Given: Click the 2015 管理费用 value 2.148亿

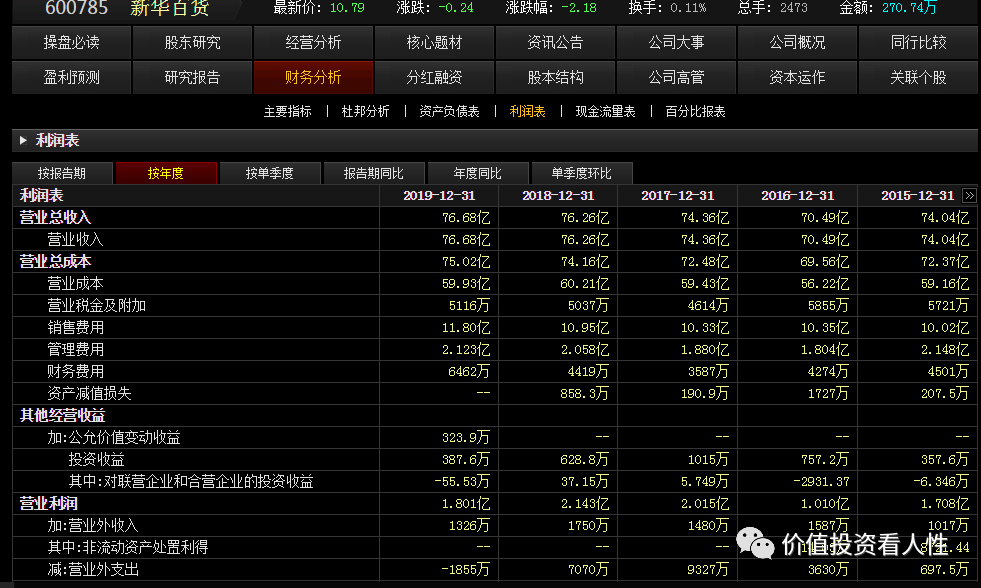Looking at the screenshot, I should (945, 349).
